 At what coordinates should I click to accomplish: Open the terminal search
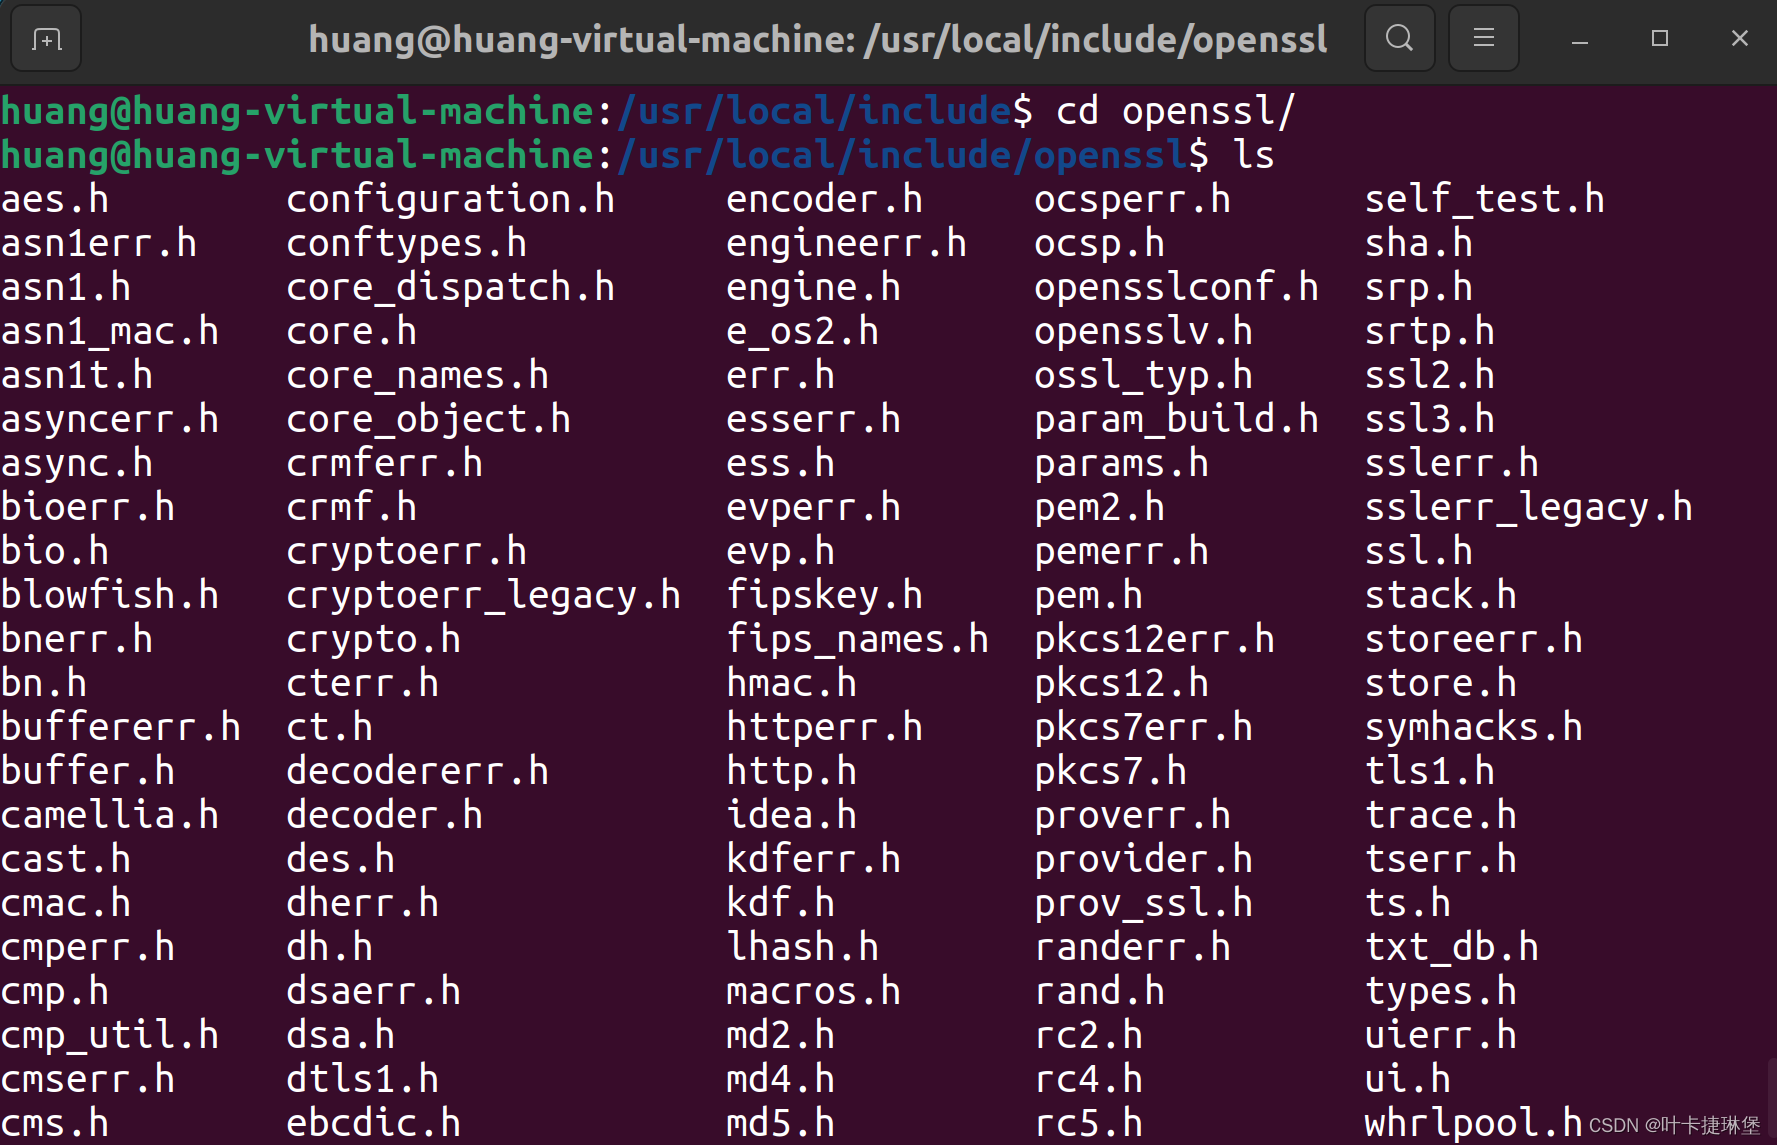1399,39
